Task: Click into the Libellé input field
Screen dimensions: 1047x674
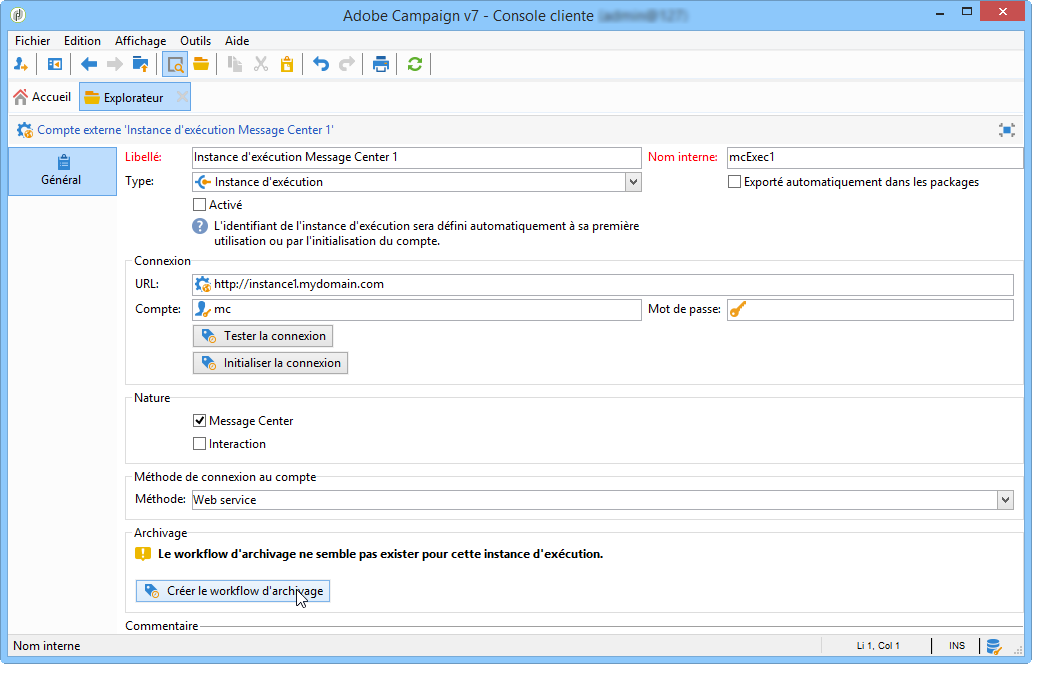Action: click(x=416, y=158)
